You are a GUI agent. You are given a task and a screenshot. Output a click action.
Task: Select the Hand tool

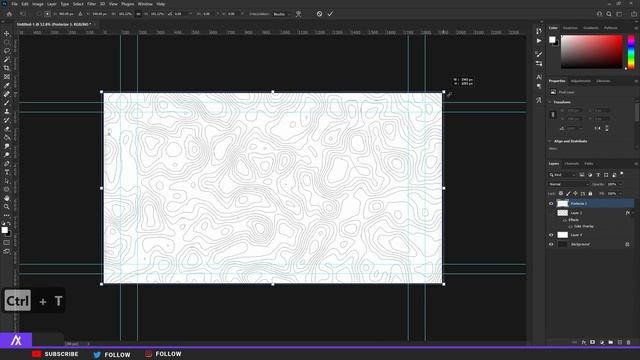[x=7, y=198]
